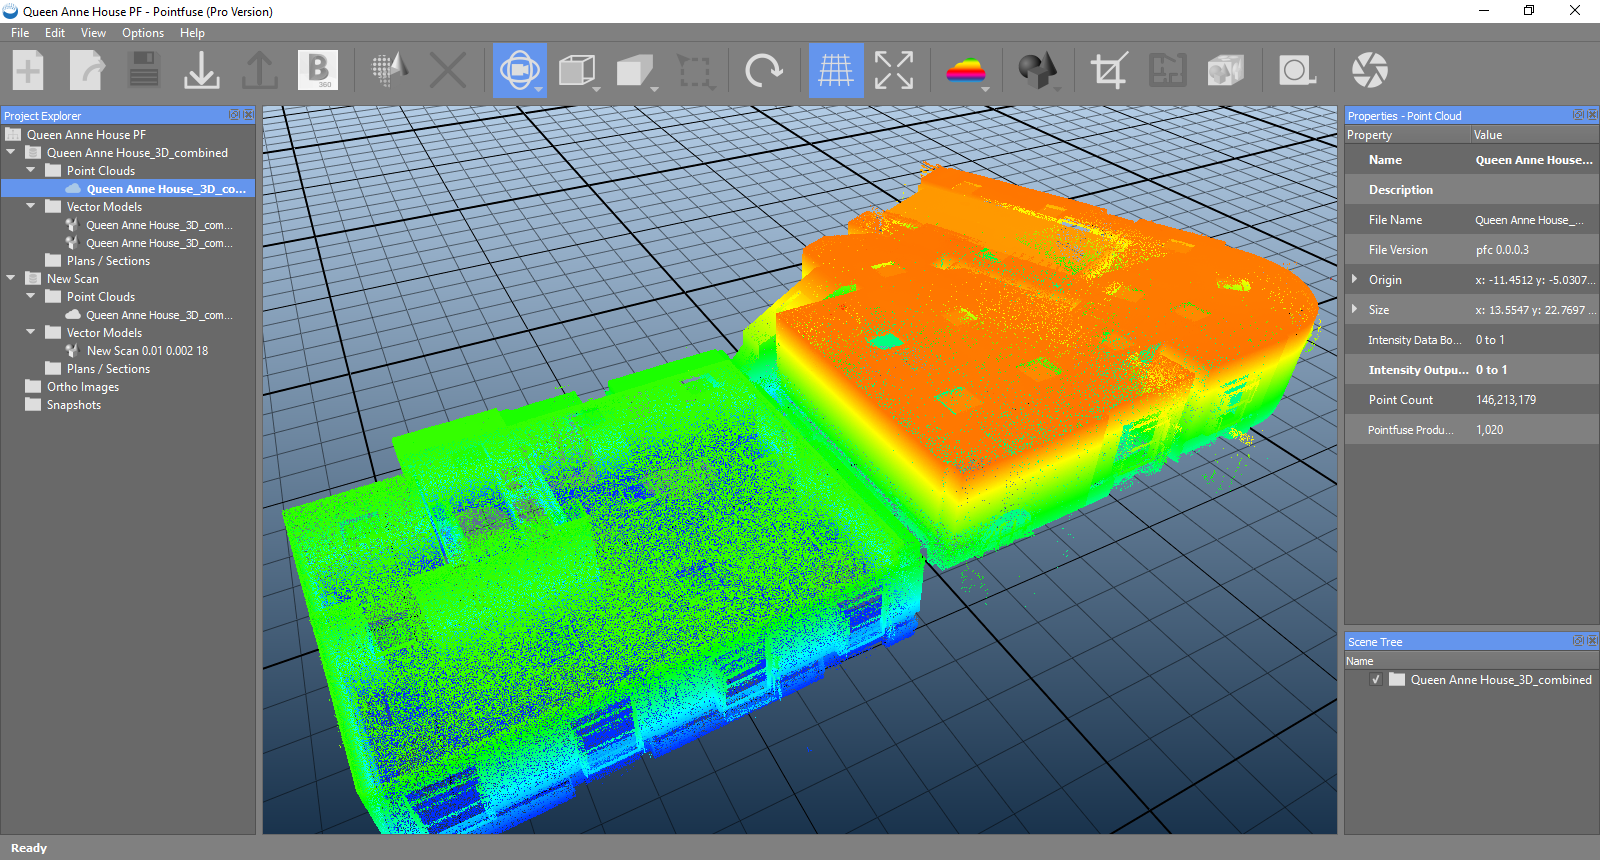Screen dimensions: 1600x860
Task: Close the Properties - Point Cloud panel
Action: (1592, 115)
